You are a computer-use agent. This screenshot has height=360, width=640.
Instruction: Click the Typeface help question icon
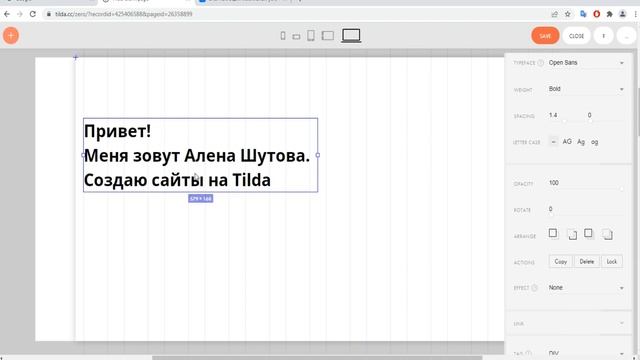(x=540, y=63)
